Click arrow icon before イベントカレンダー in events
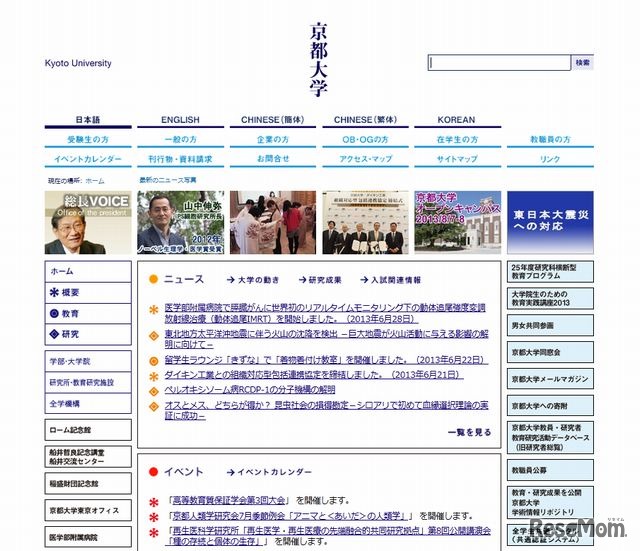Image resolution: width=640 pixels, height=551 pixels. (x=231, y=472)
